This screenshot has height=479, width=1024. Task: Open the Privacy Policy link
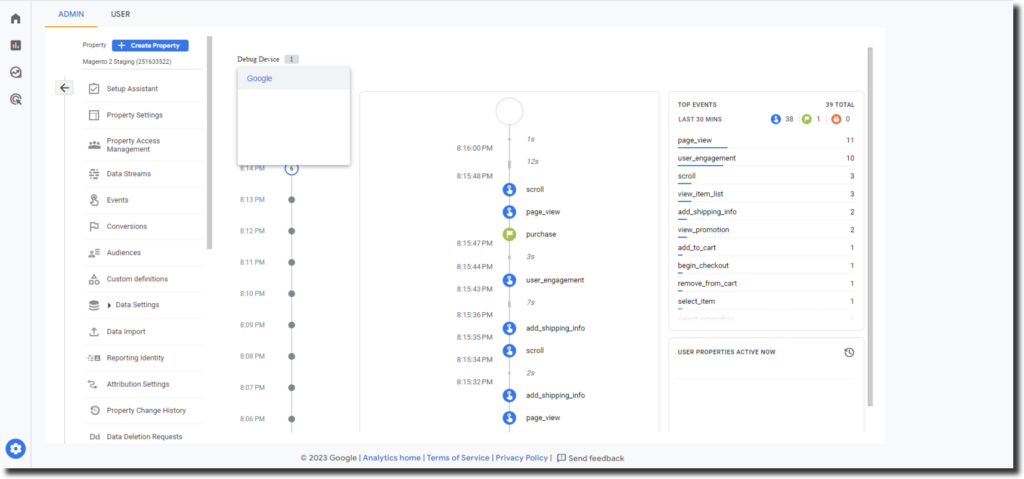click(x=521, y=458)
